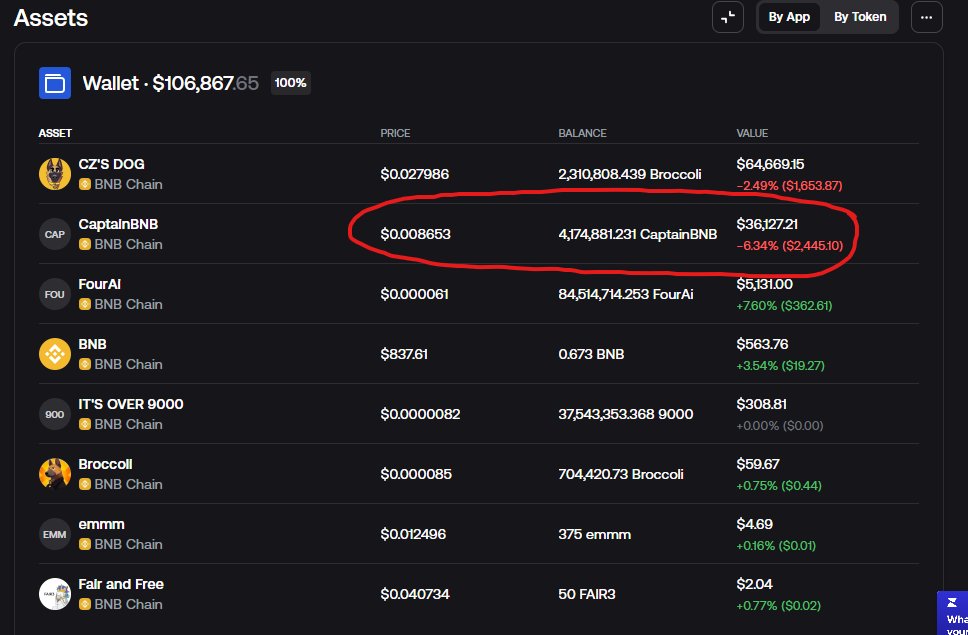Click the collapse assets panel icon

(x=728, y=17)
